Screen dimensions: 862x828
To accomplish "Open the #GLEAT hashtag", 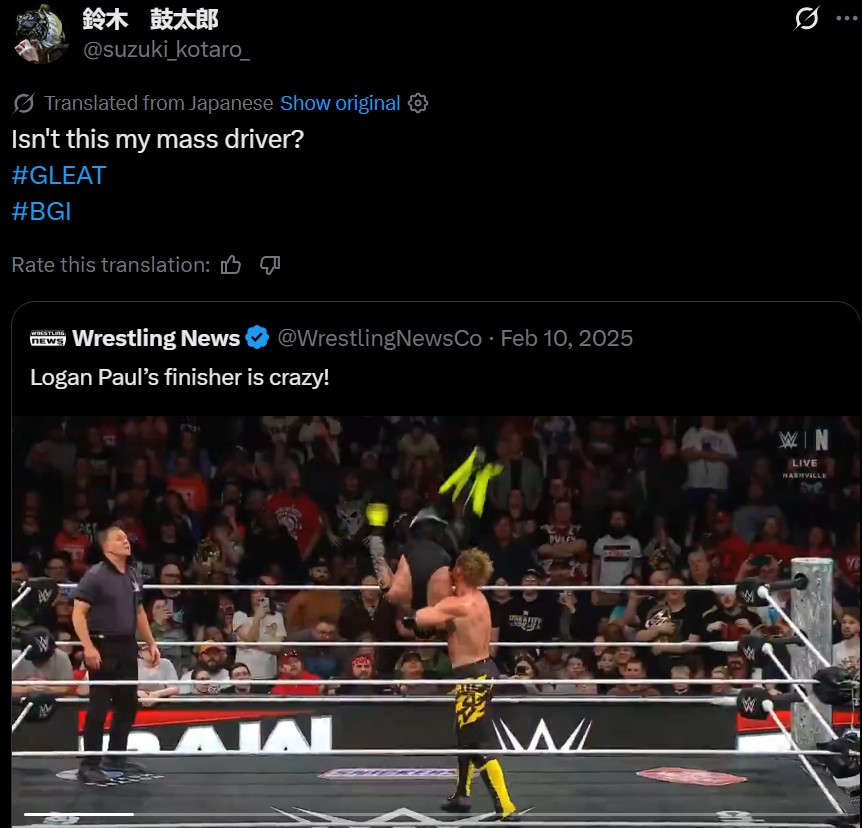I will 59,175.
